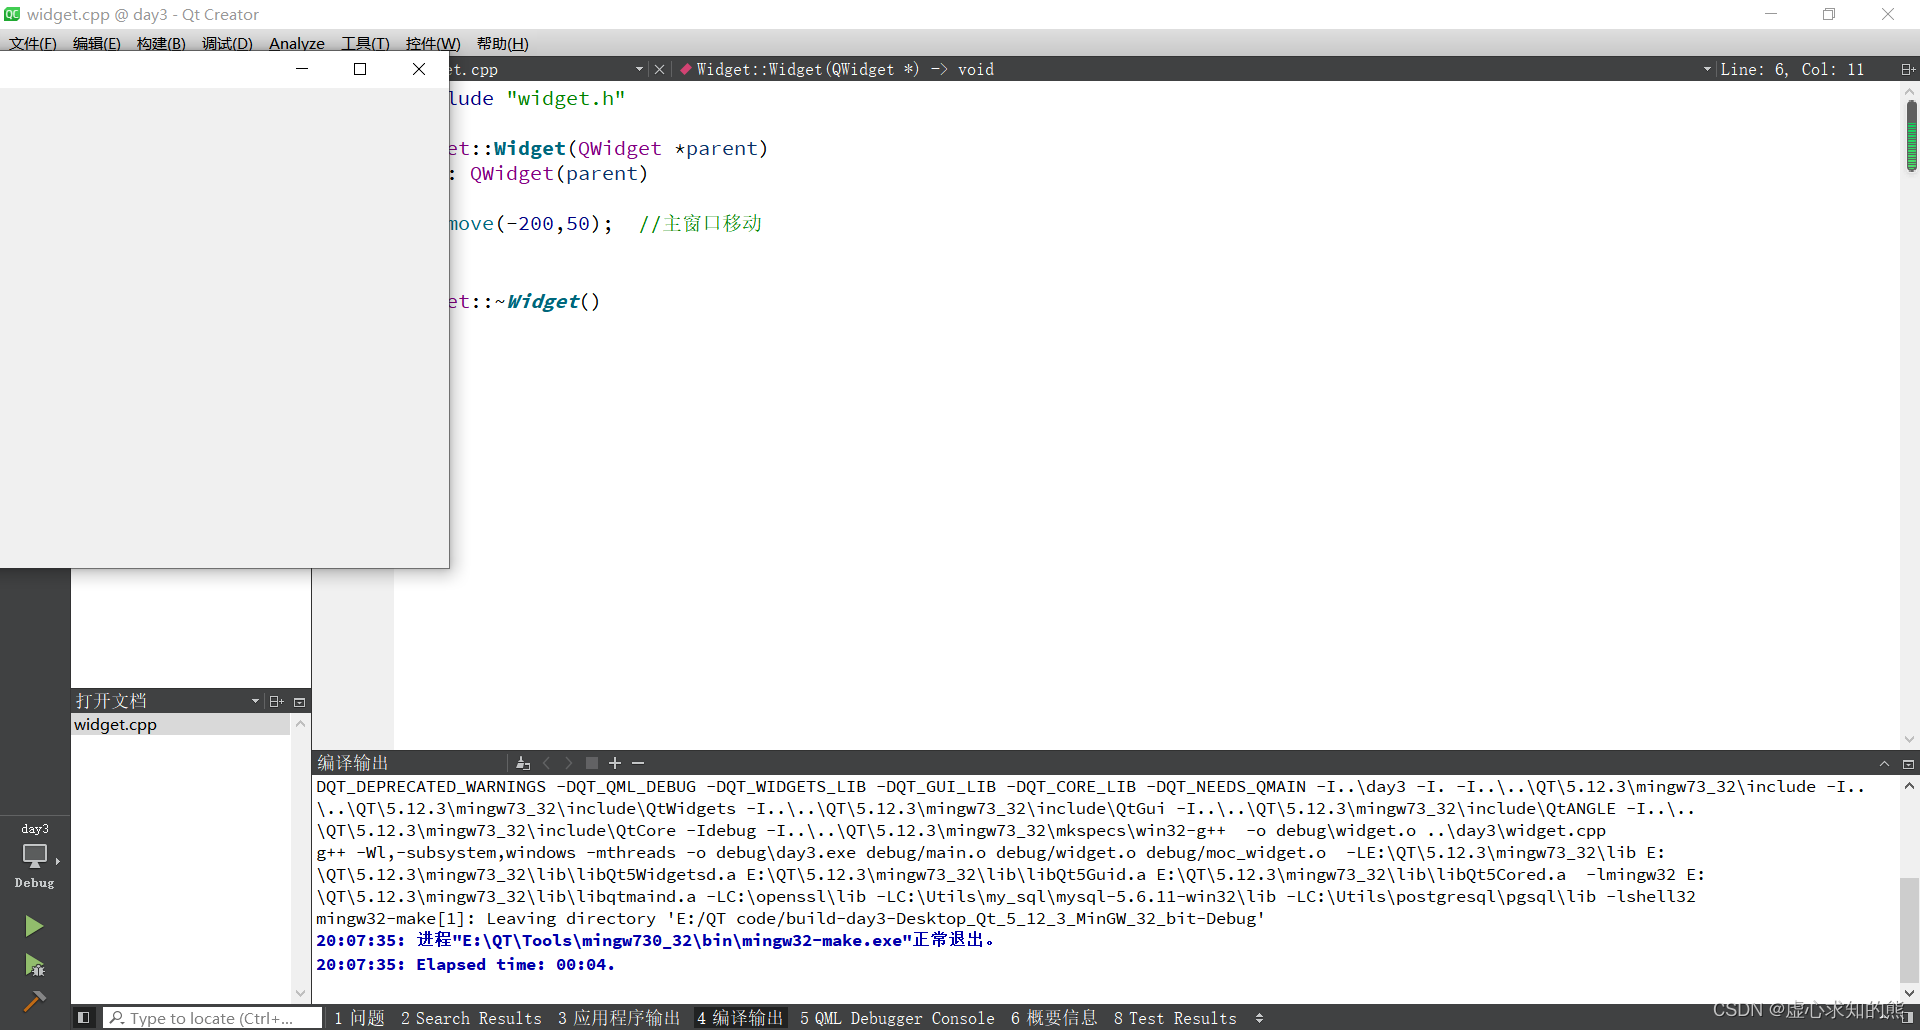Click the Elapsed time: 00:04 line
Viewport: 1920px width, 1030px height.
(x=465, y=965)
